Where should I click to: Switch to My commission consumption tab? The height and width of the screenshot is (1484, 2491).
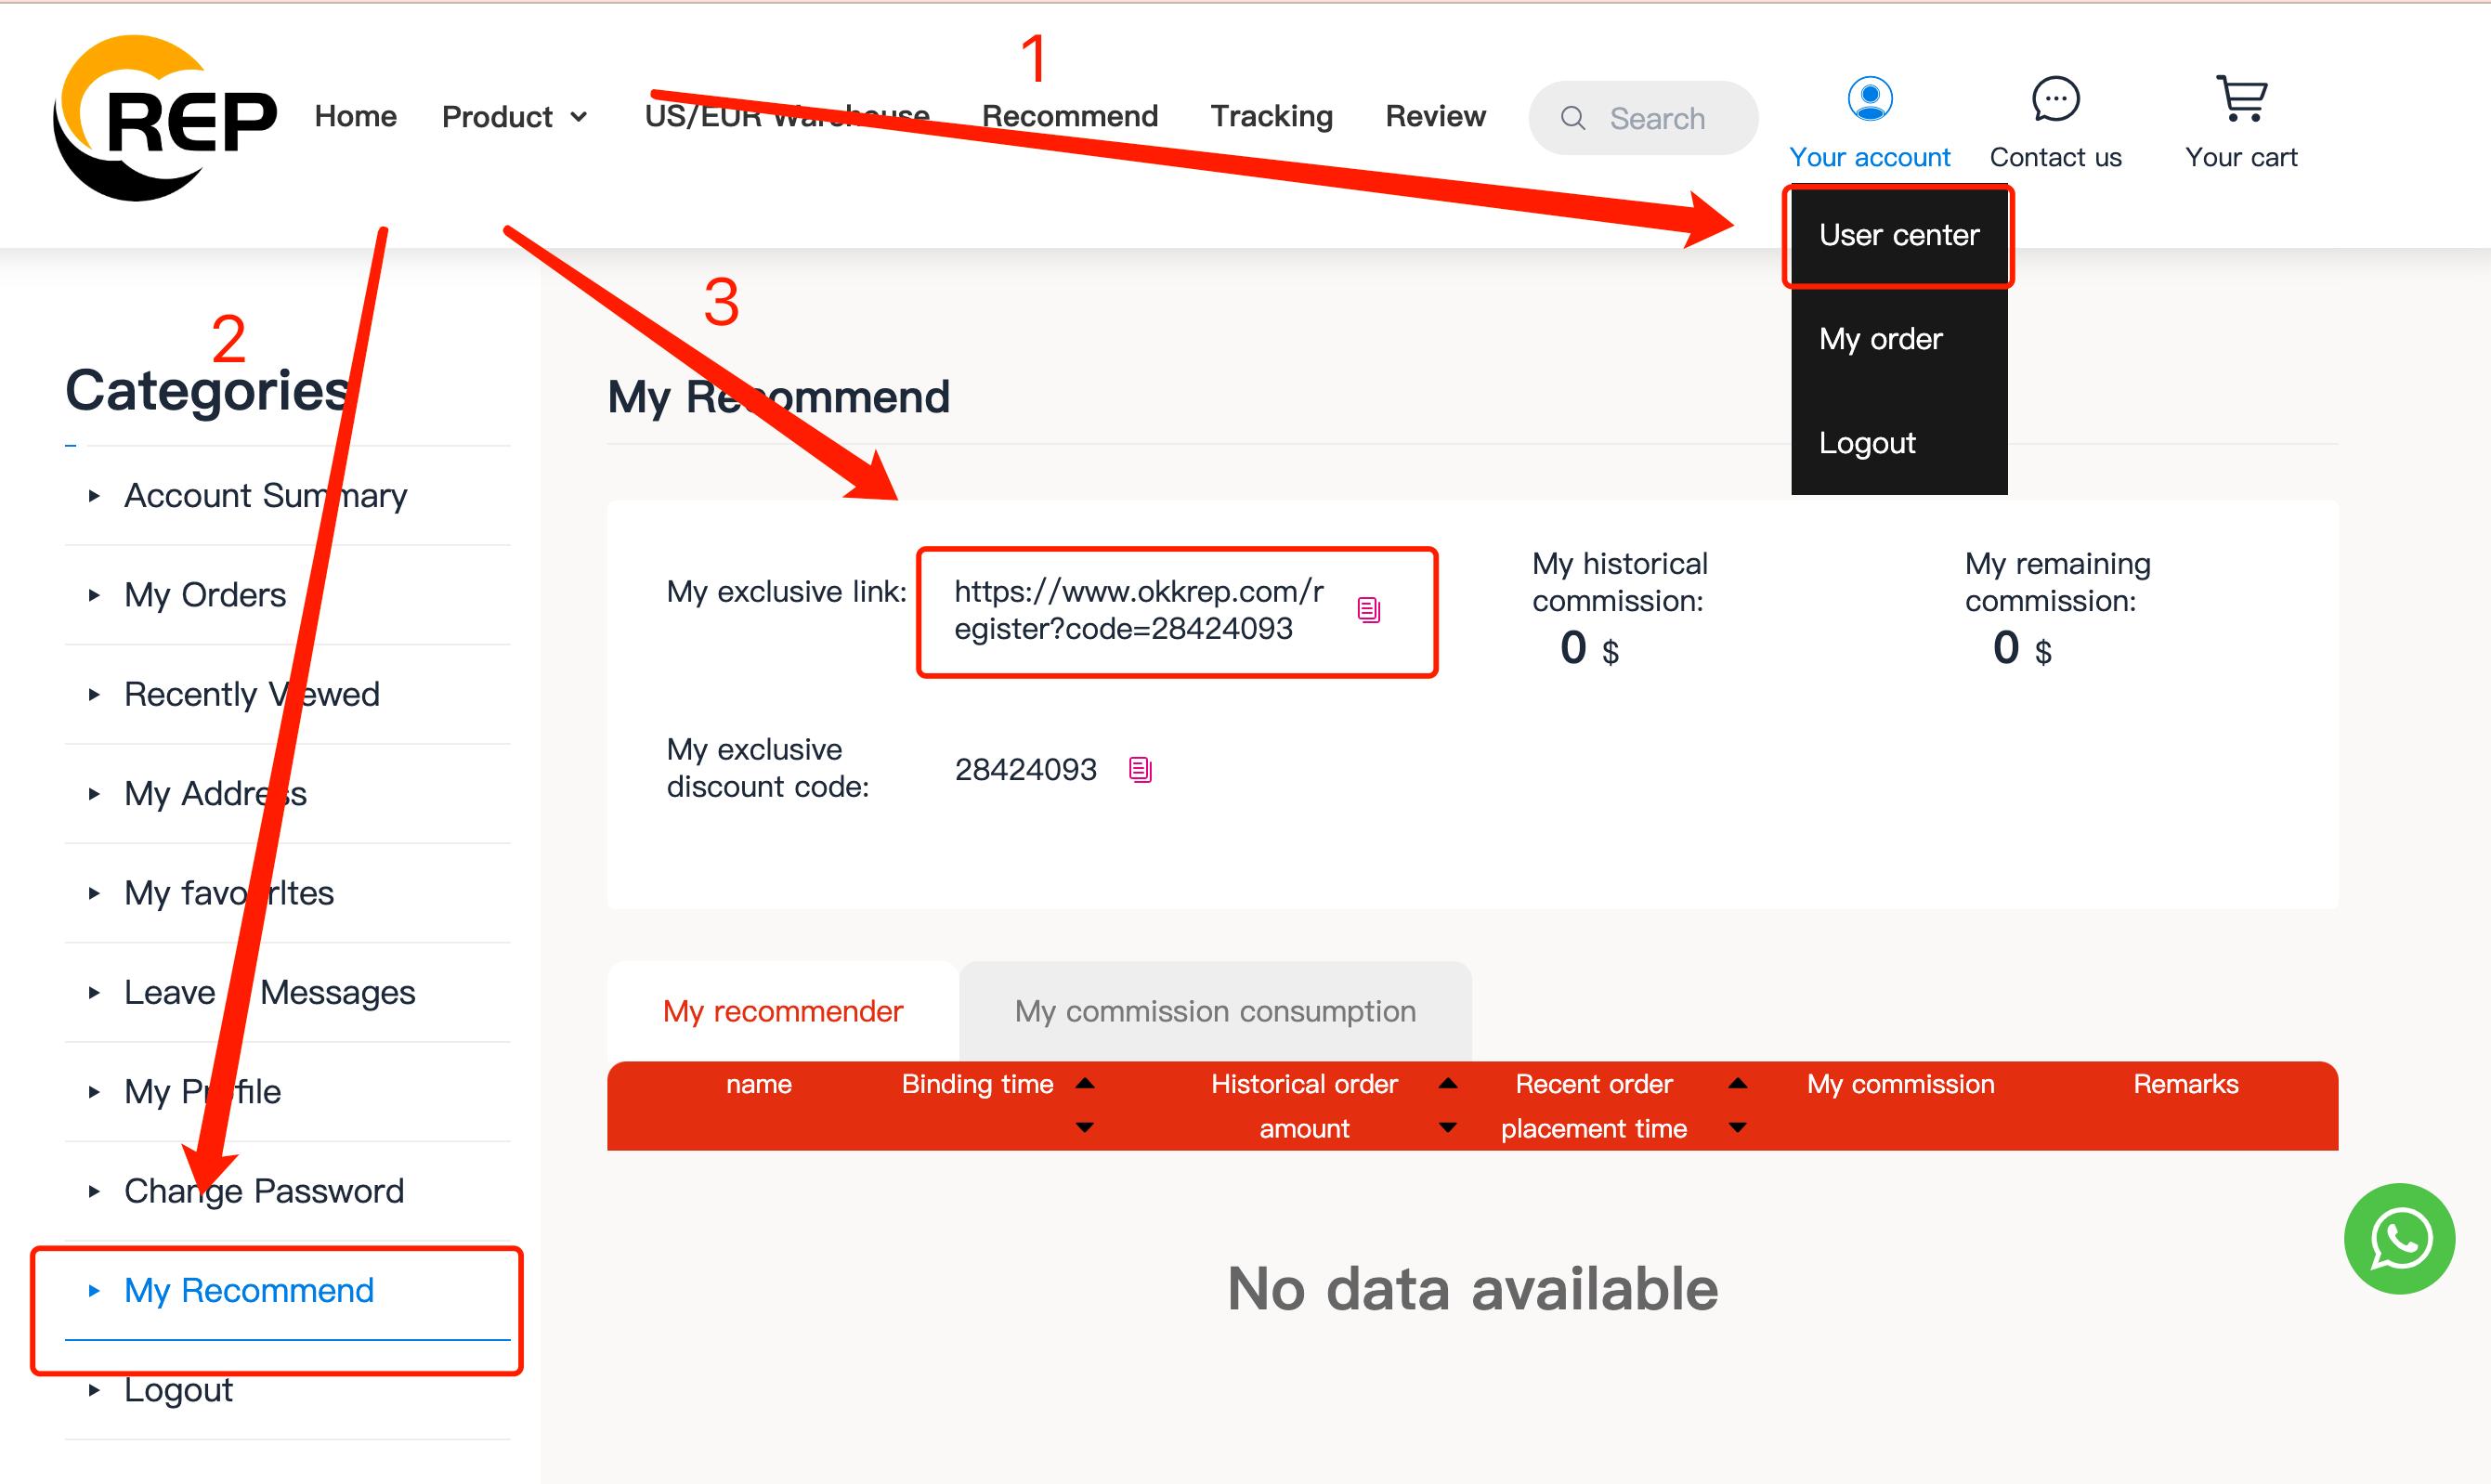(x=1215, y=1011)
